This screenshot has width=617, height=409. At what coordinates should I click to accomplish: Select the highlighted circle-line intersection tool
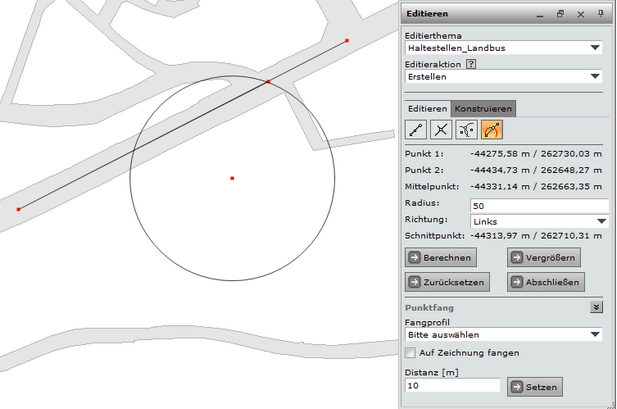[x=491, y=129]
